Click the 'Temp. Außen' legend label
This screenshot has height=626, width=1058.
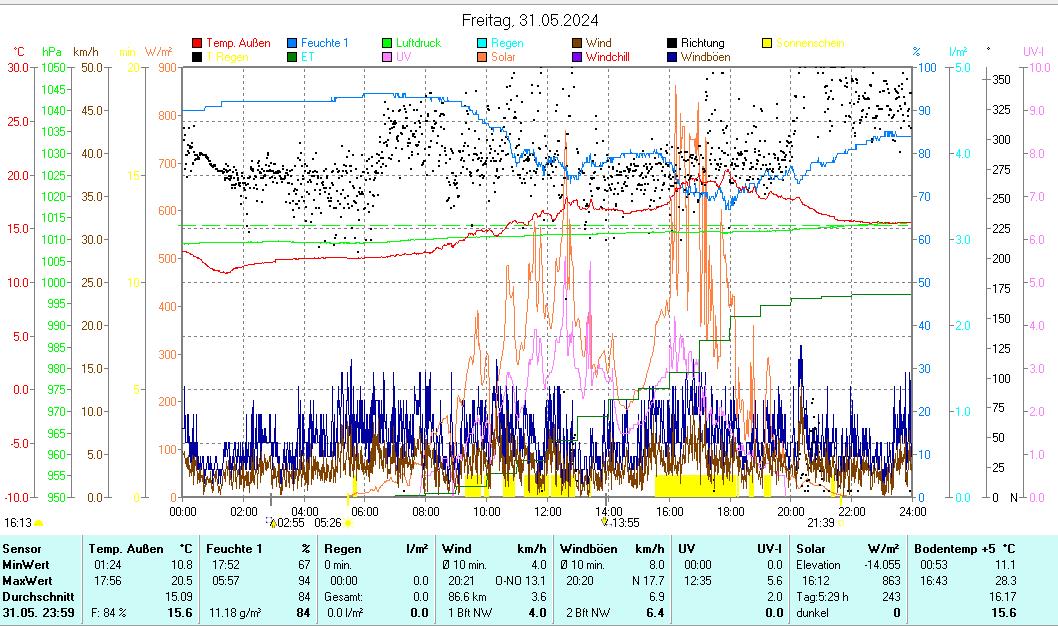238,43
